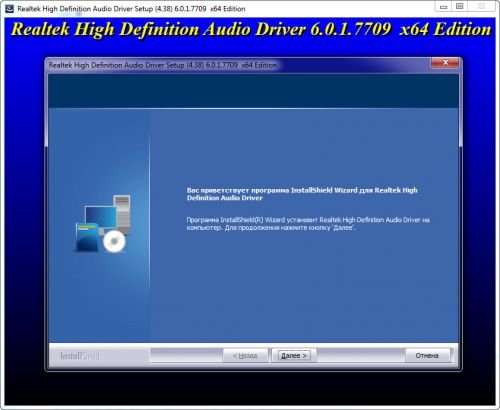Click the computer and CD installer graphic
The image size is (500, 410).
pos(103,224)
